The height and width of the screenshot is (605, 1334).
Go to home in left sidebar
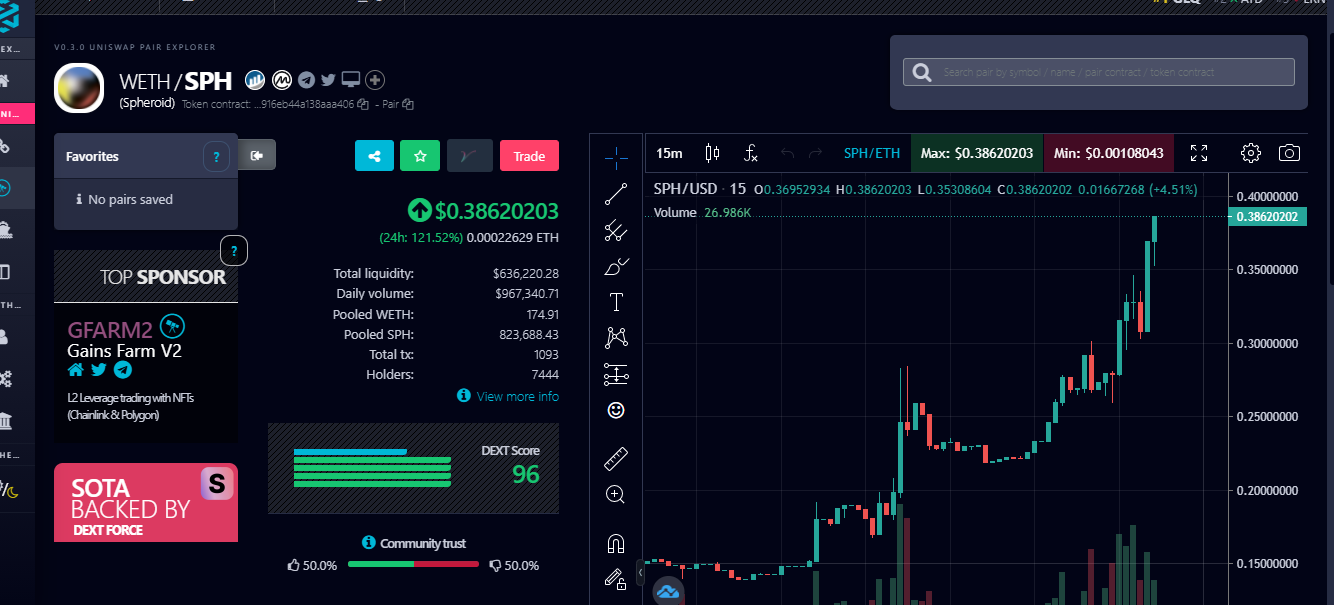6,81
